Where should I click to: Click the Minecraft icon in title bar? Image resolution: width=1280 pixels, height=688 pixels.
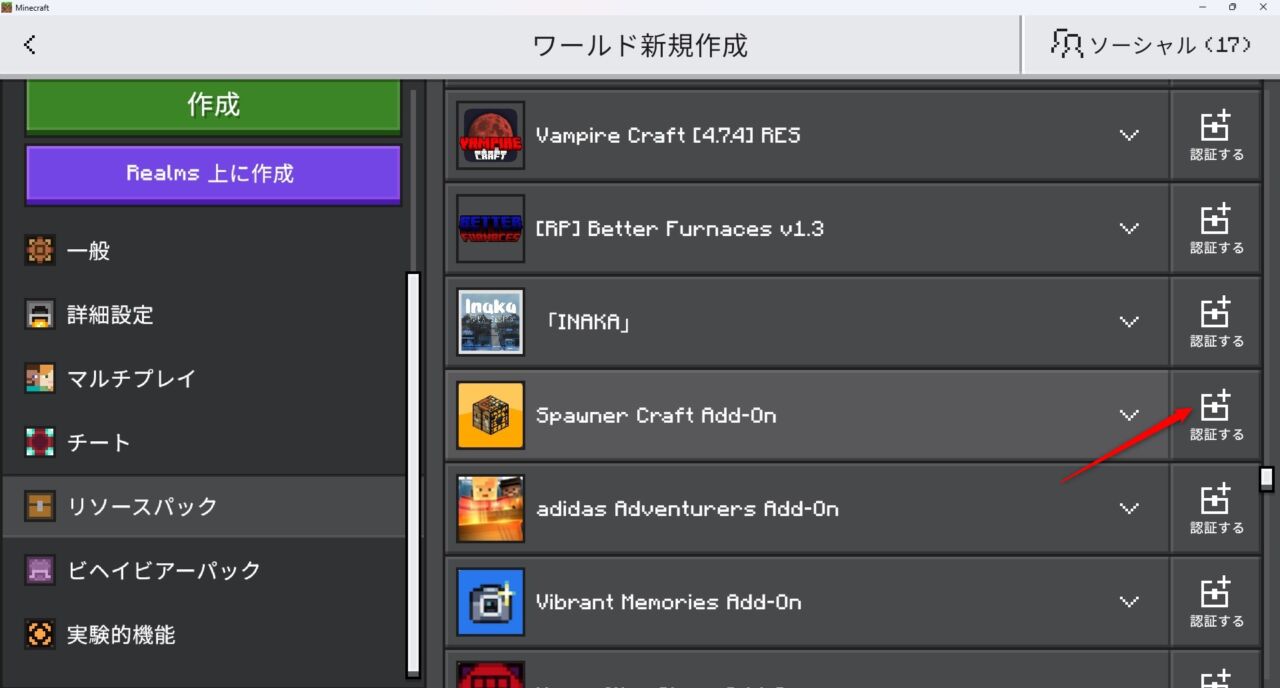coord(7,7)
